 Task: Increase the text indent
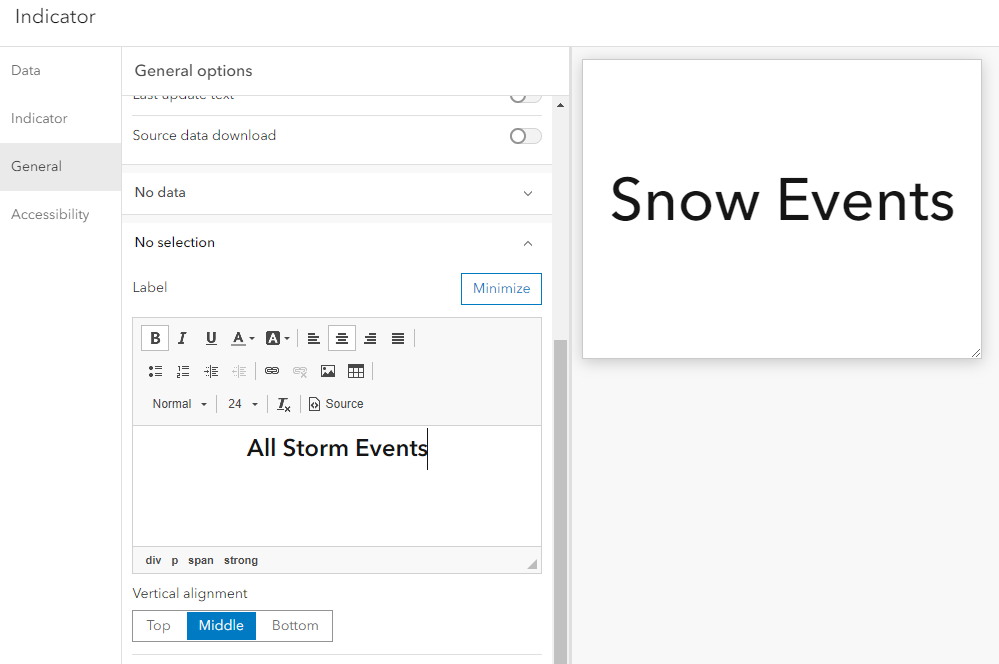click(211, 371)
